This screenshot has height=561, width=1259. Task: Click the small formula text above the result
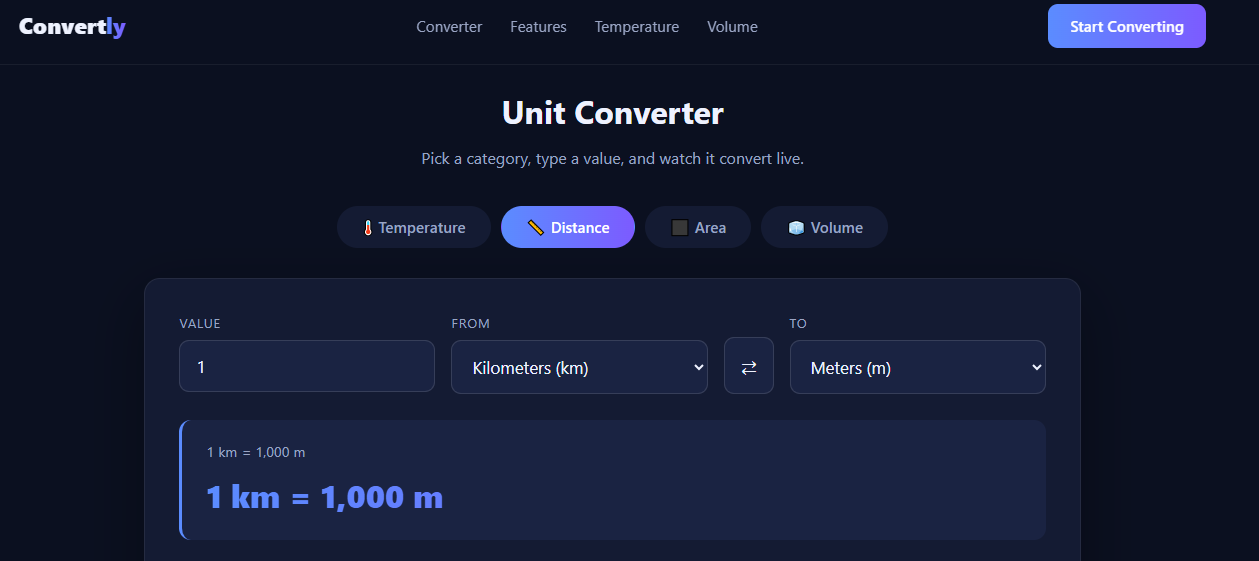256,452
